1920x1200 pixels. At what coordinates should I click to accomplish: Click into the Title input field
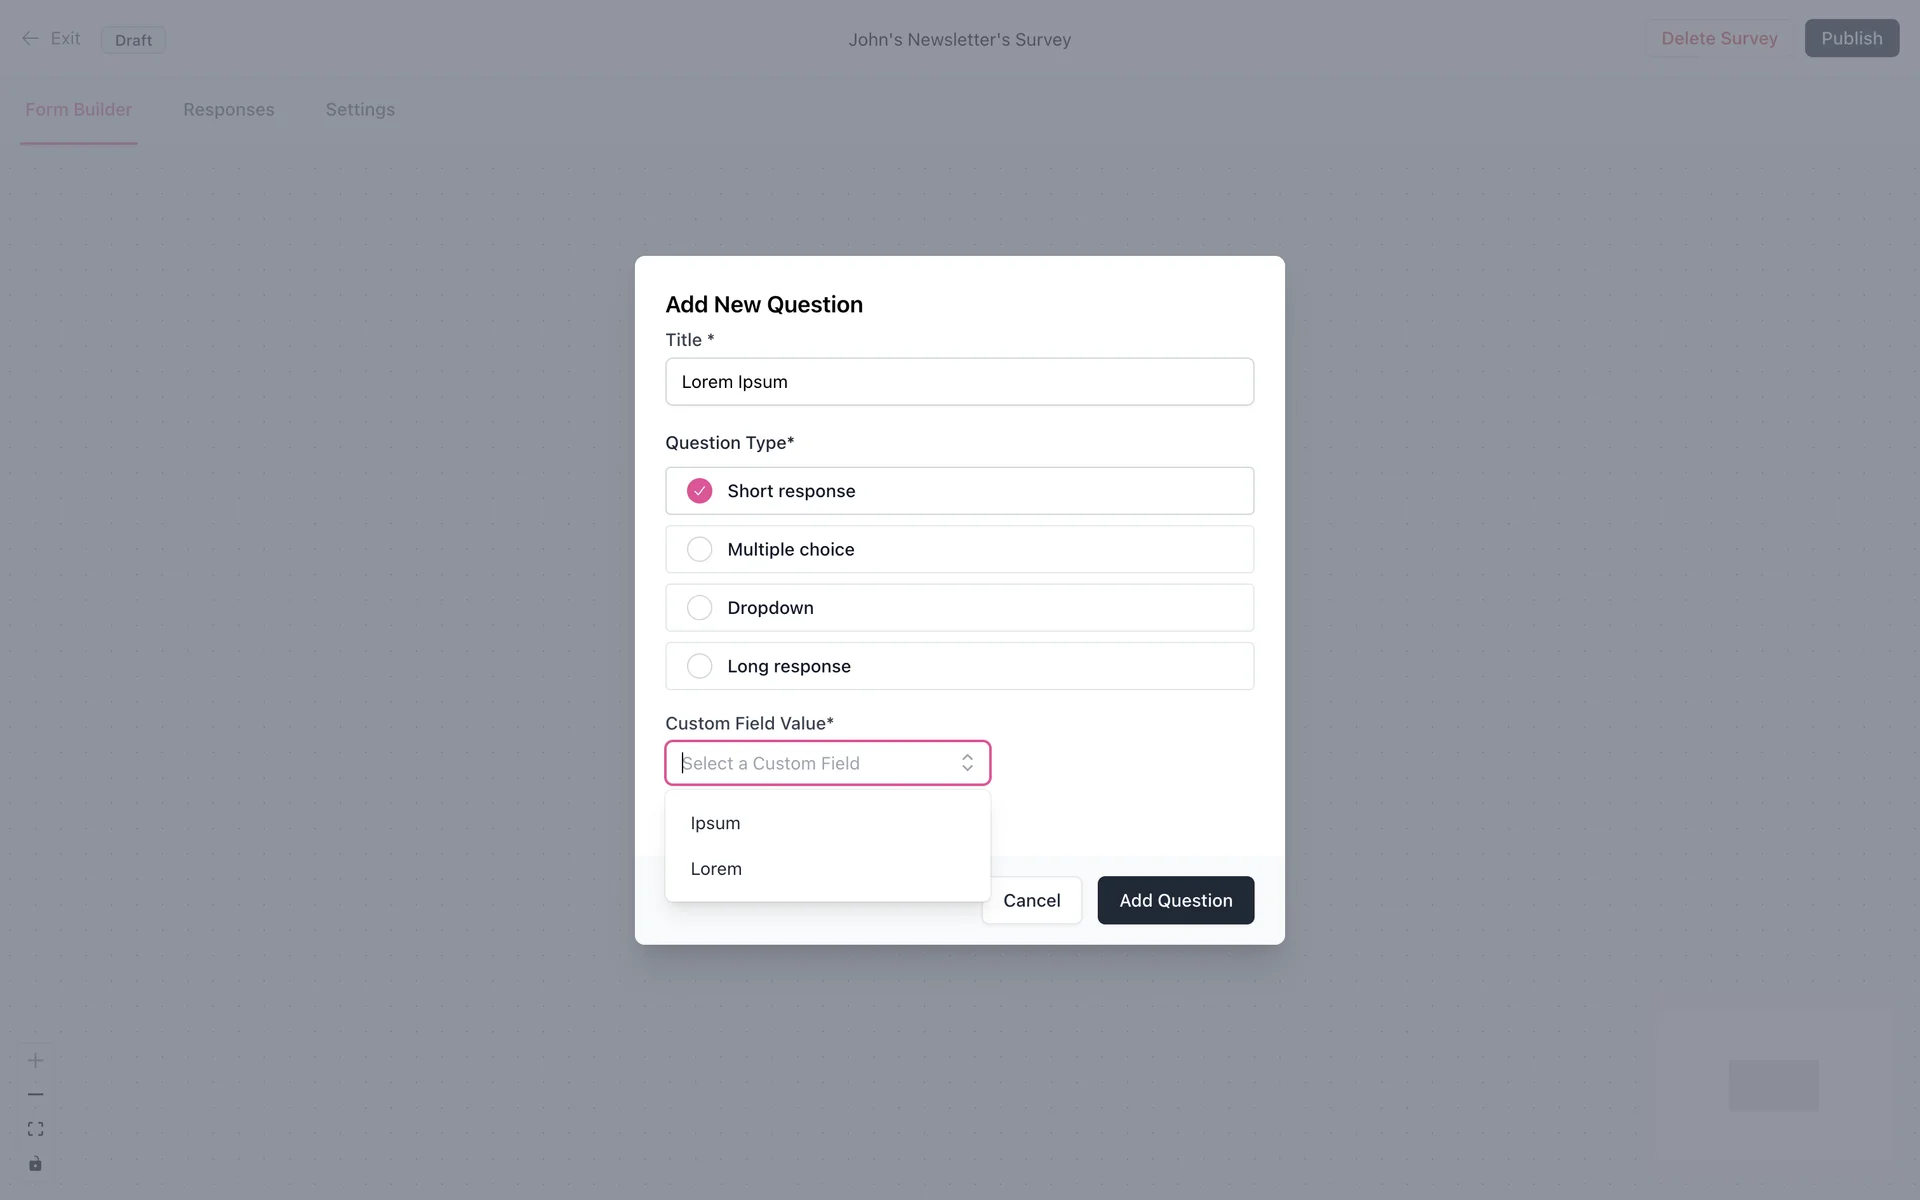tap(959, 382)
